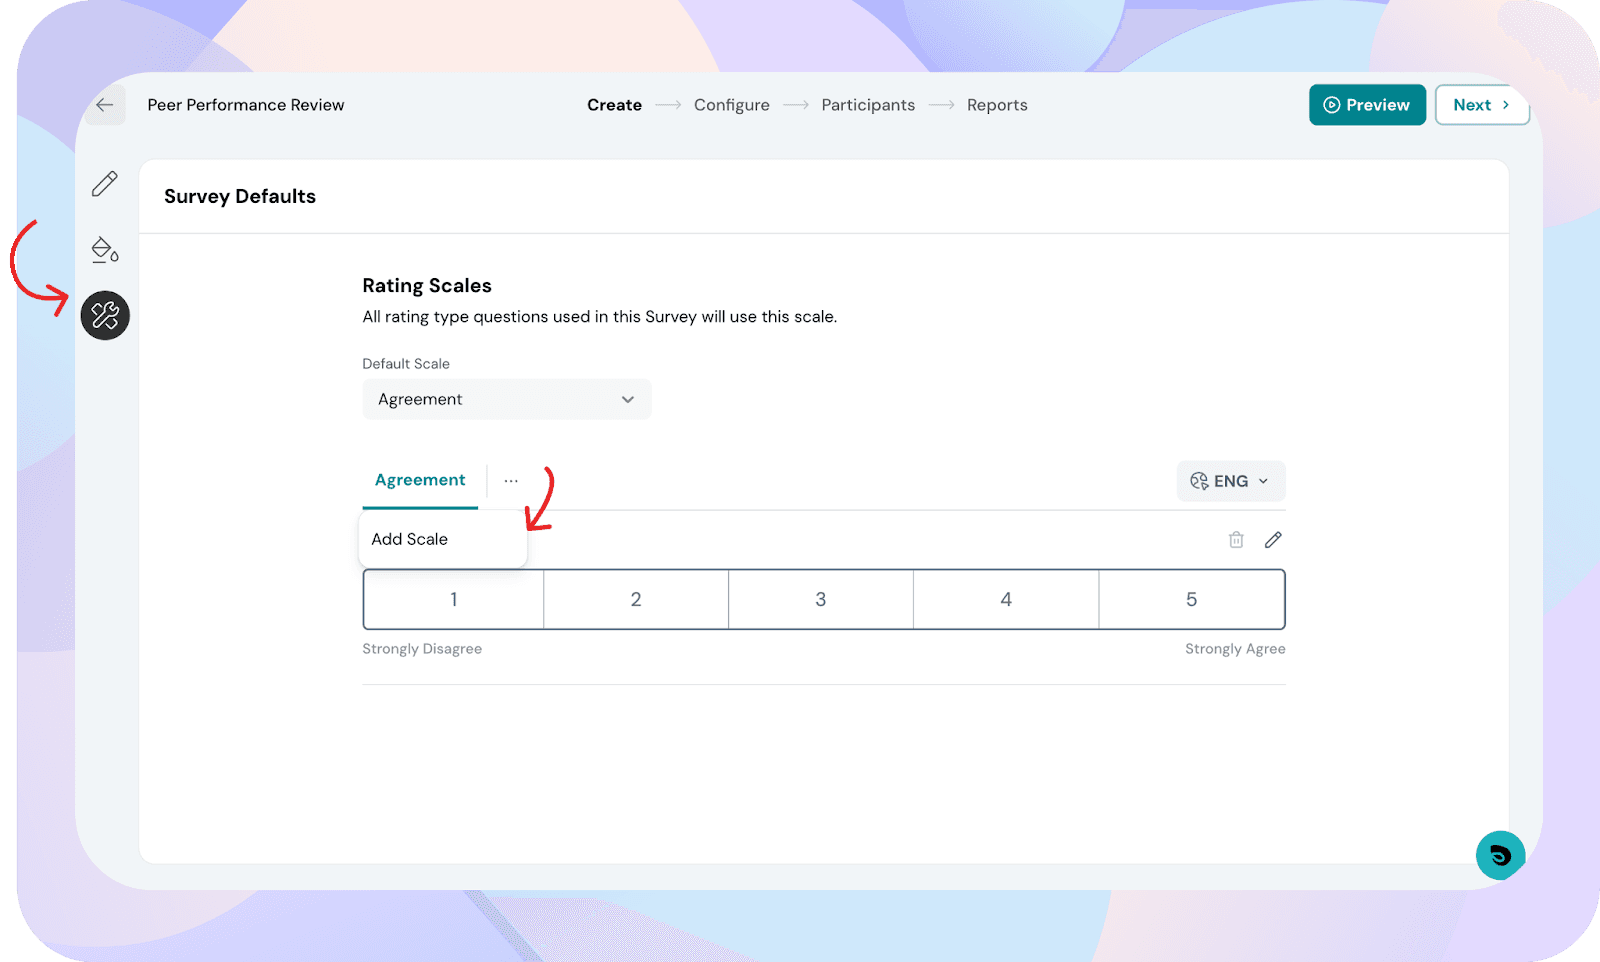
Task: Click the Preview button
Action: [x=1367, y=105]
